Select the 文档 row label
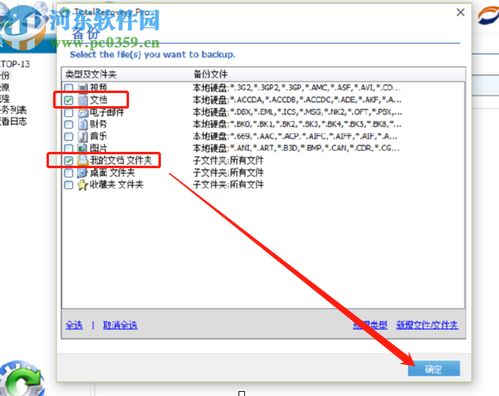Screen dimensions: 499x396 [98, 100]
